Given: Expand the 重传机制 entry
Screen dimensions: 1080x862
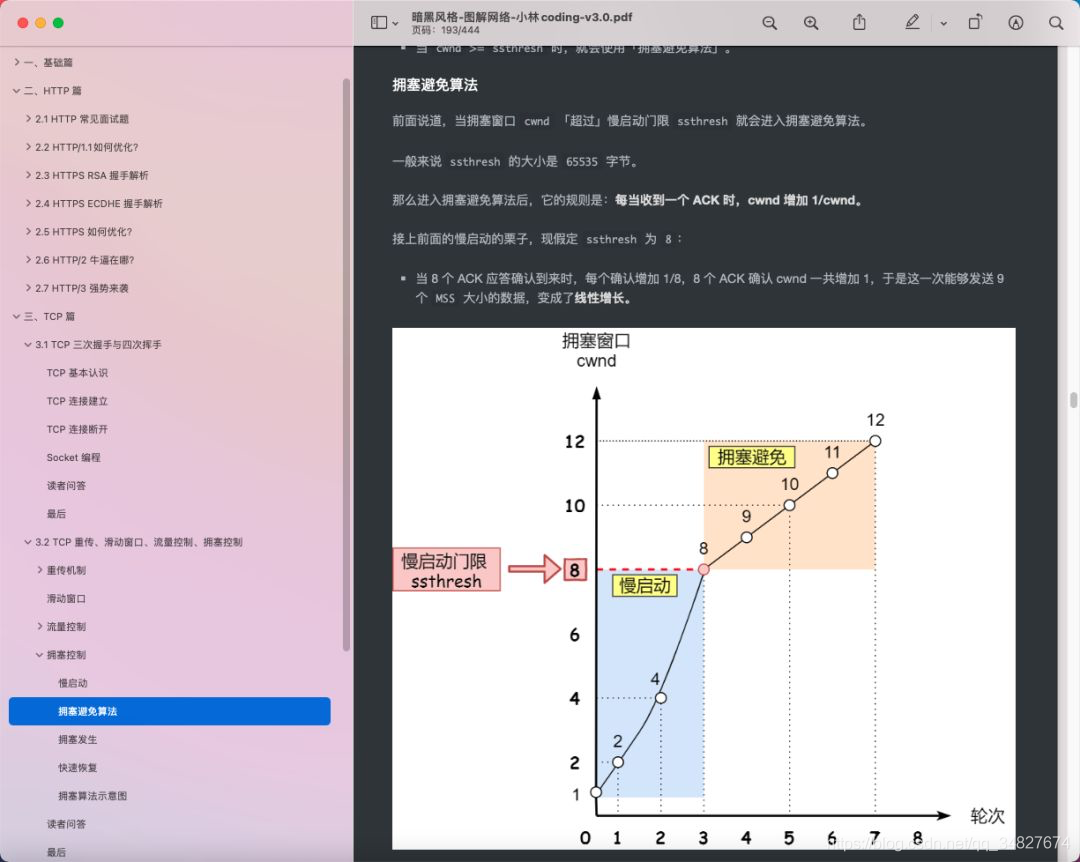Looking at the screenshot, I should pyautogui.click(x=41, y=570).
